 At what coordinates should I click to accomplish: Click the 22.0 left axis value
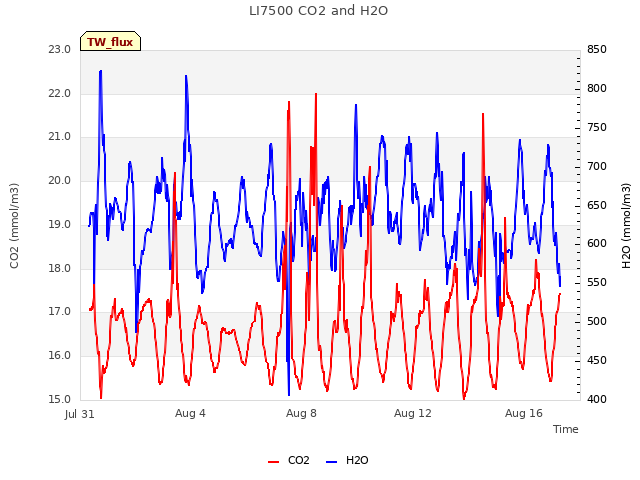click(x=60, y=93)
